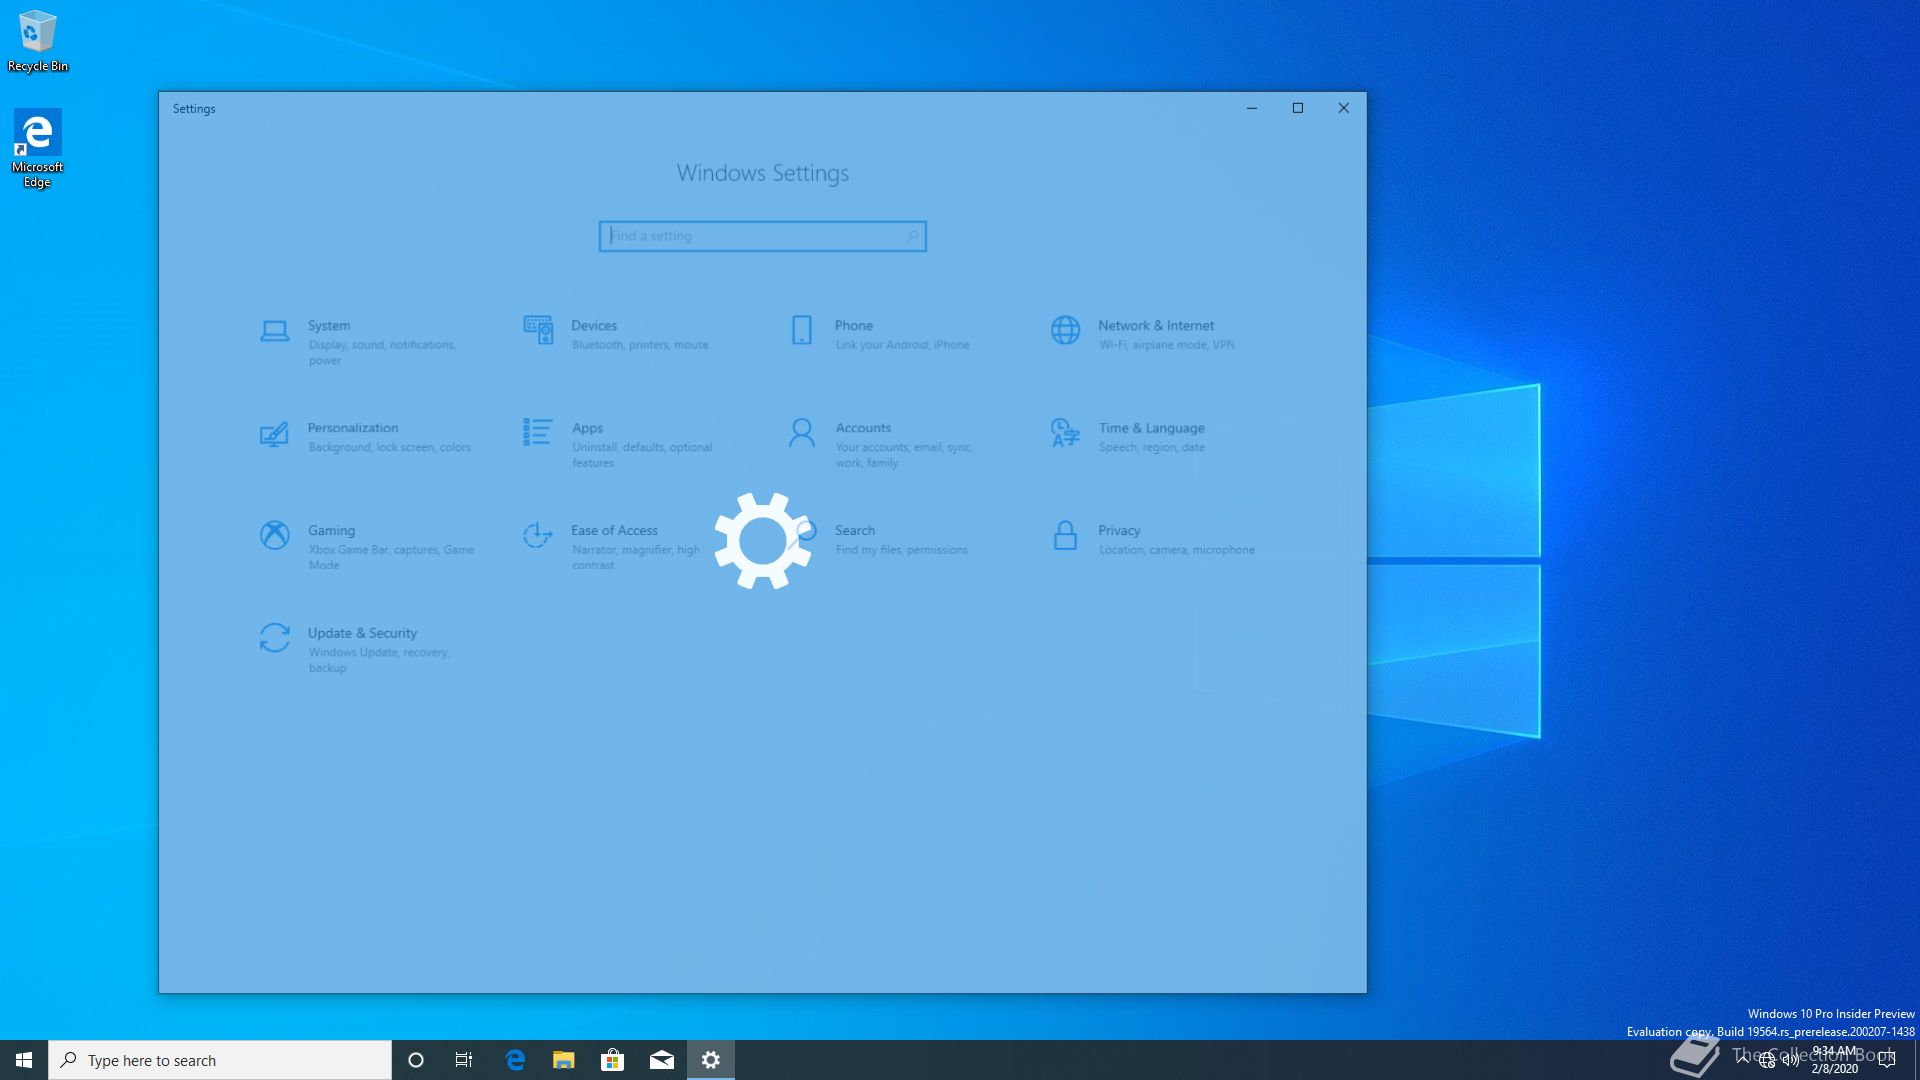Open the Devices settings label
Screen dimensions: 1920x1080
point(594,325)
